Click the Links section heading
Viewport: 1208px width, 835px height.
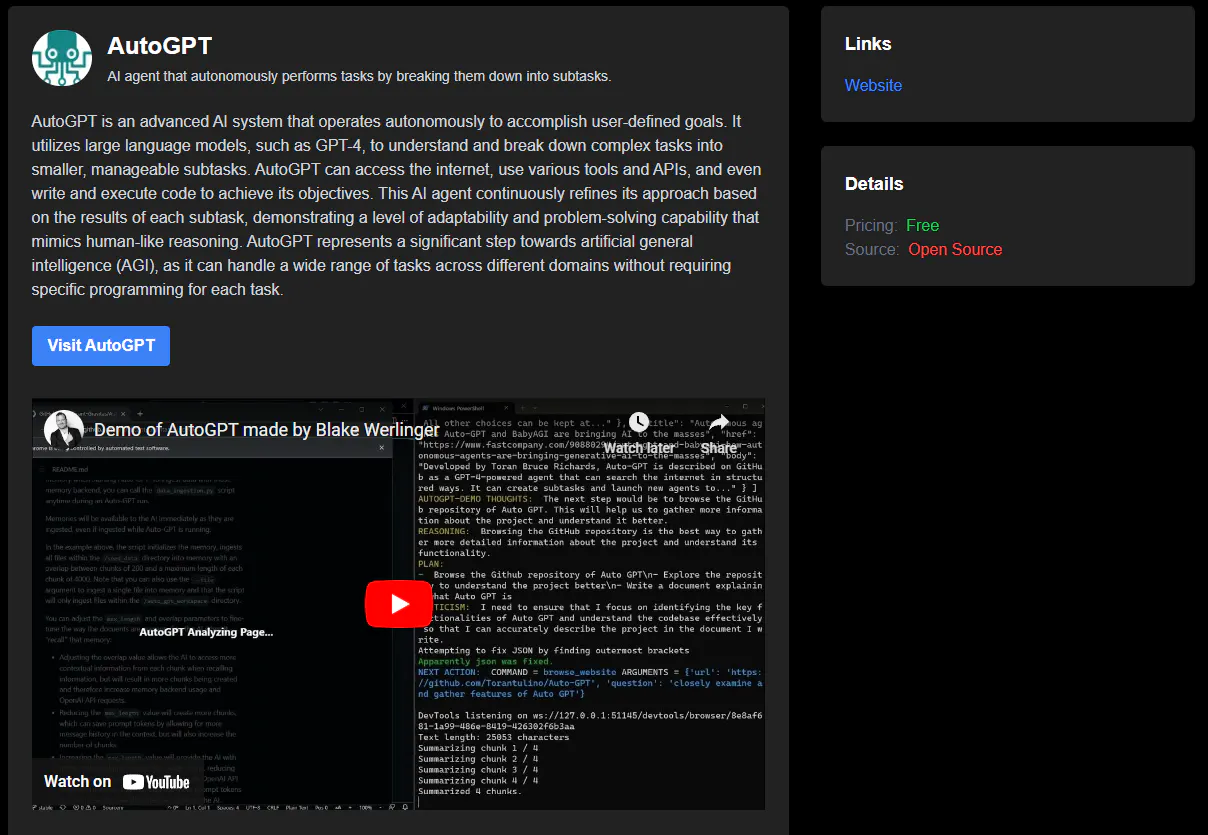(868, 43)
